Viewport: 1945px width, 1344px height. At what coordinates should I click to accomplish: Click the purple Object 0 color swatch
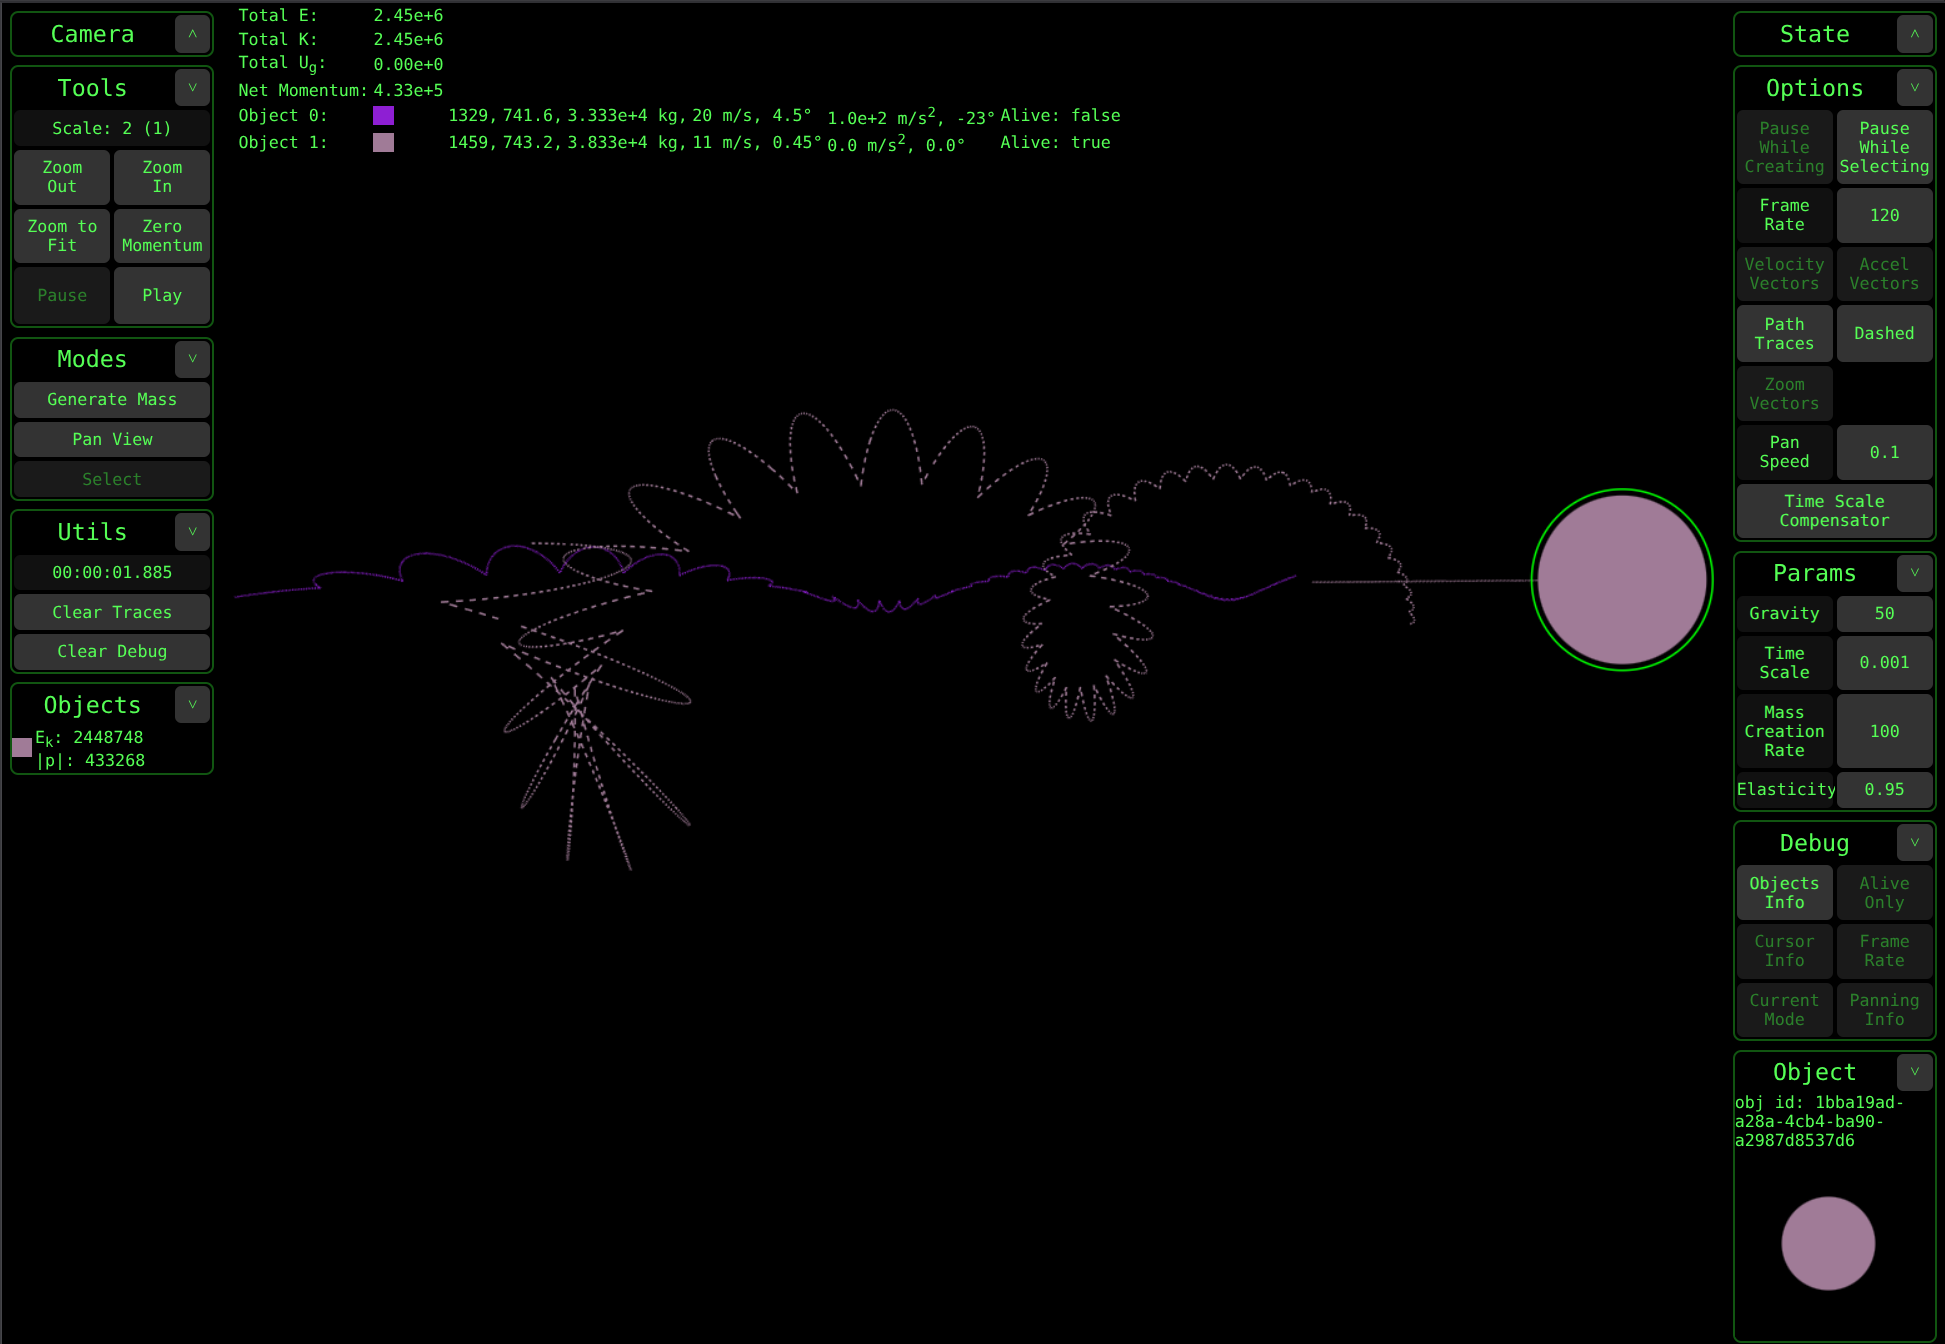point(383,116)
